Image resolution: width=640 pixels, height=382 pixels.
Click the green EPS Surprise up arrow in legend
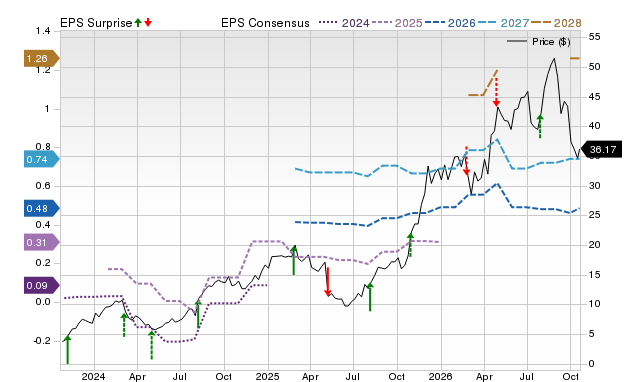tap(138, 23)
